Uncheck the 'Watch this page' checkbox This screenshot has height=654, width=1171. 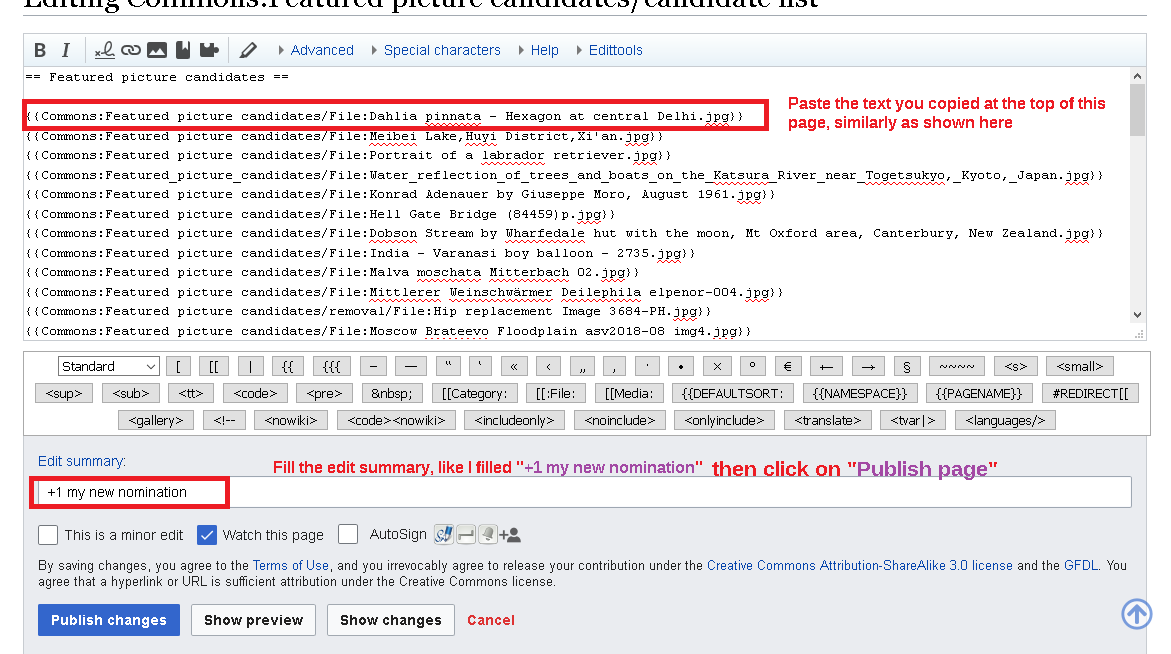207,535
